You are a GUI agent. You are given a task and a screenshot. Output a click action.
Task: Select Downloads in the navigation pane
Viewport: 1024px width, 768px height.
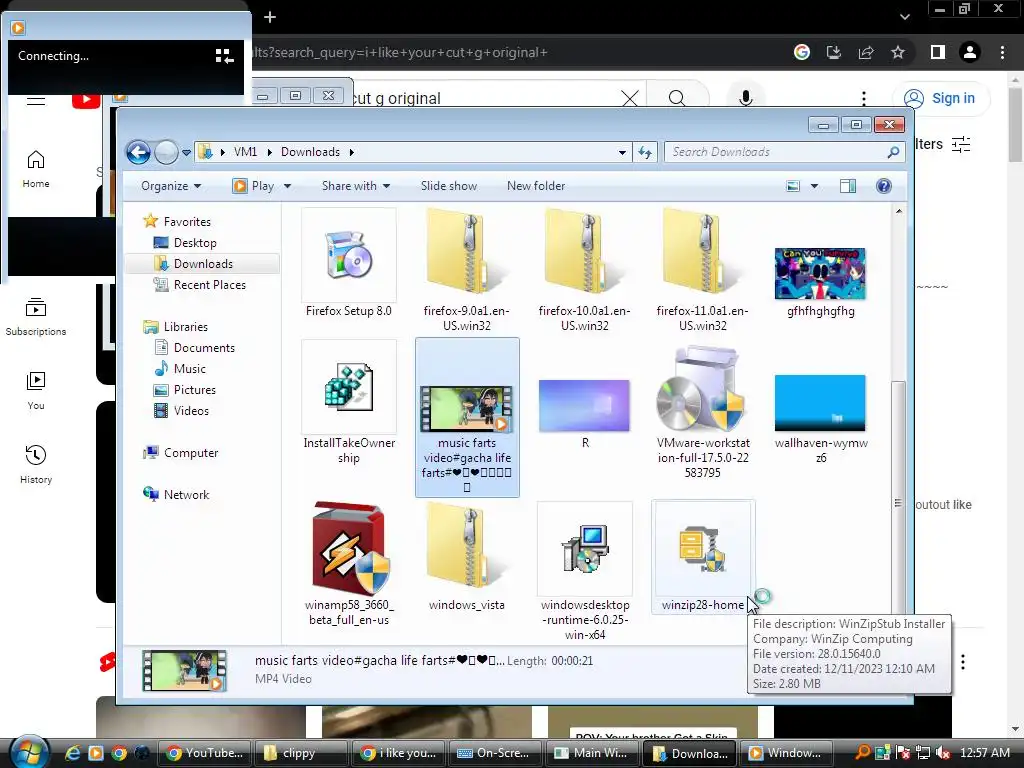(202, 264)
